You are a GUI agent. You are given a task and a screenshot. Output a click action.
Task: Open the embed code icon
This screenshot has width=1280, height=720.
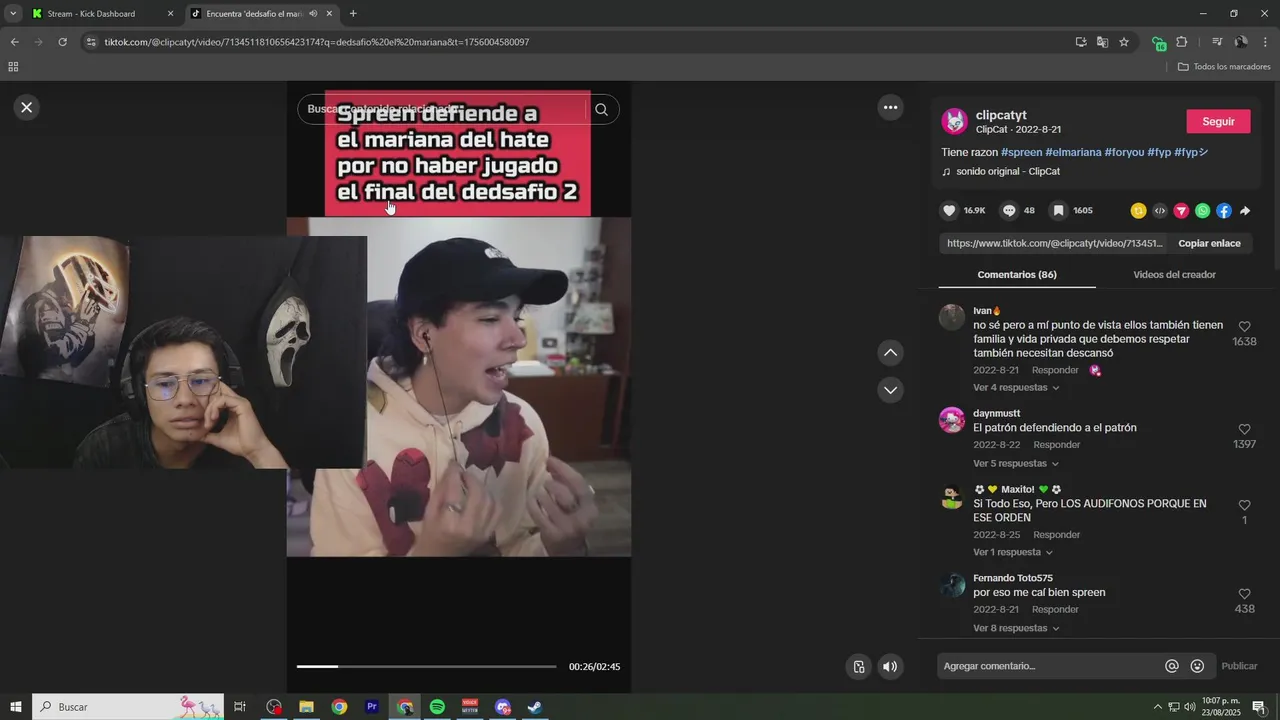tap(1160, 210)
